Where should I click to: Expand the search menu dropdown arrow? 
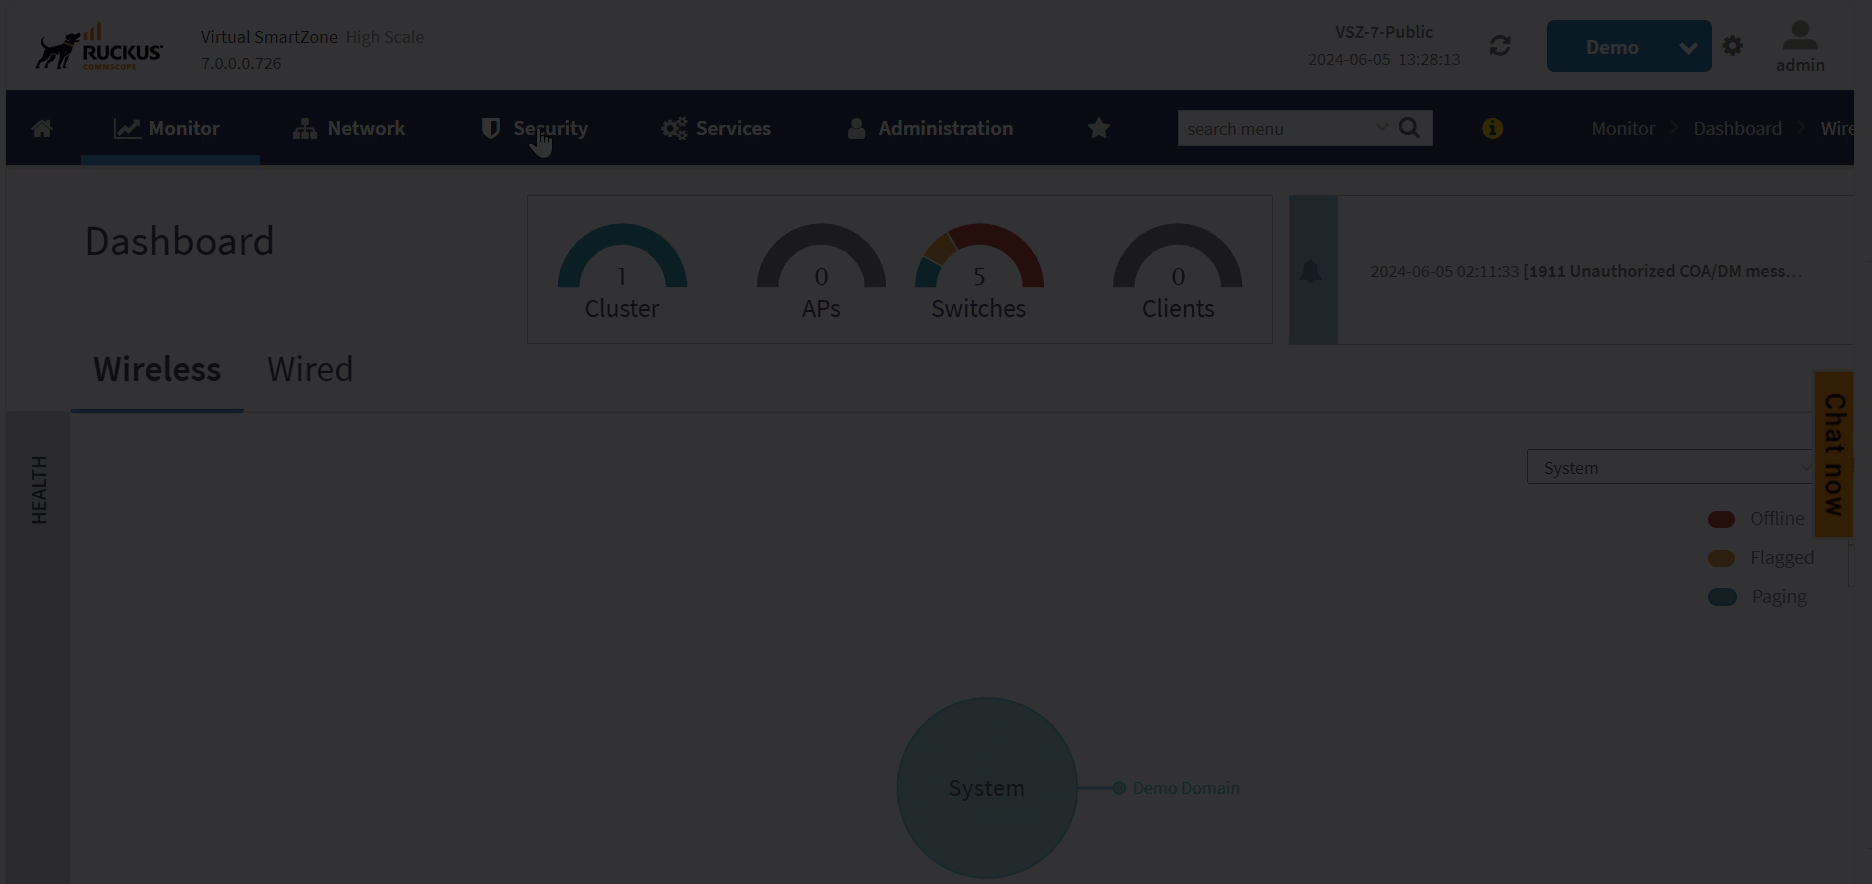[1381, 128]
